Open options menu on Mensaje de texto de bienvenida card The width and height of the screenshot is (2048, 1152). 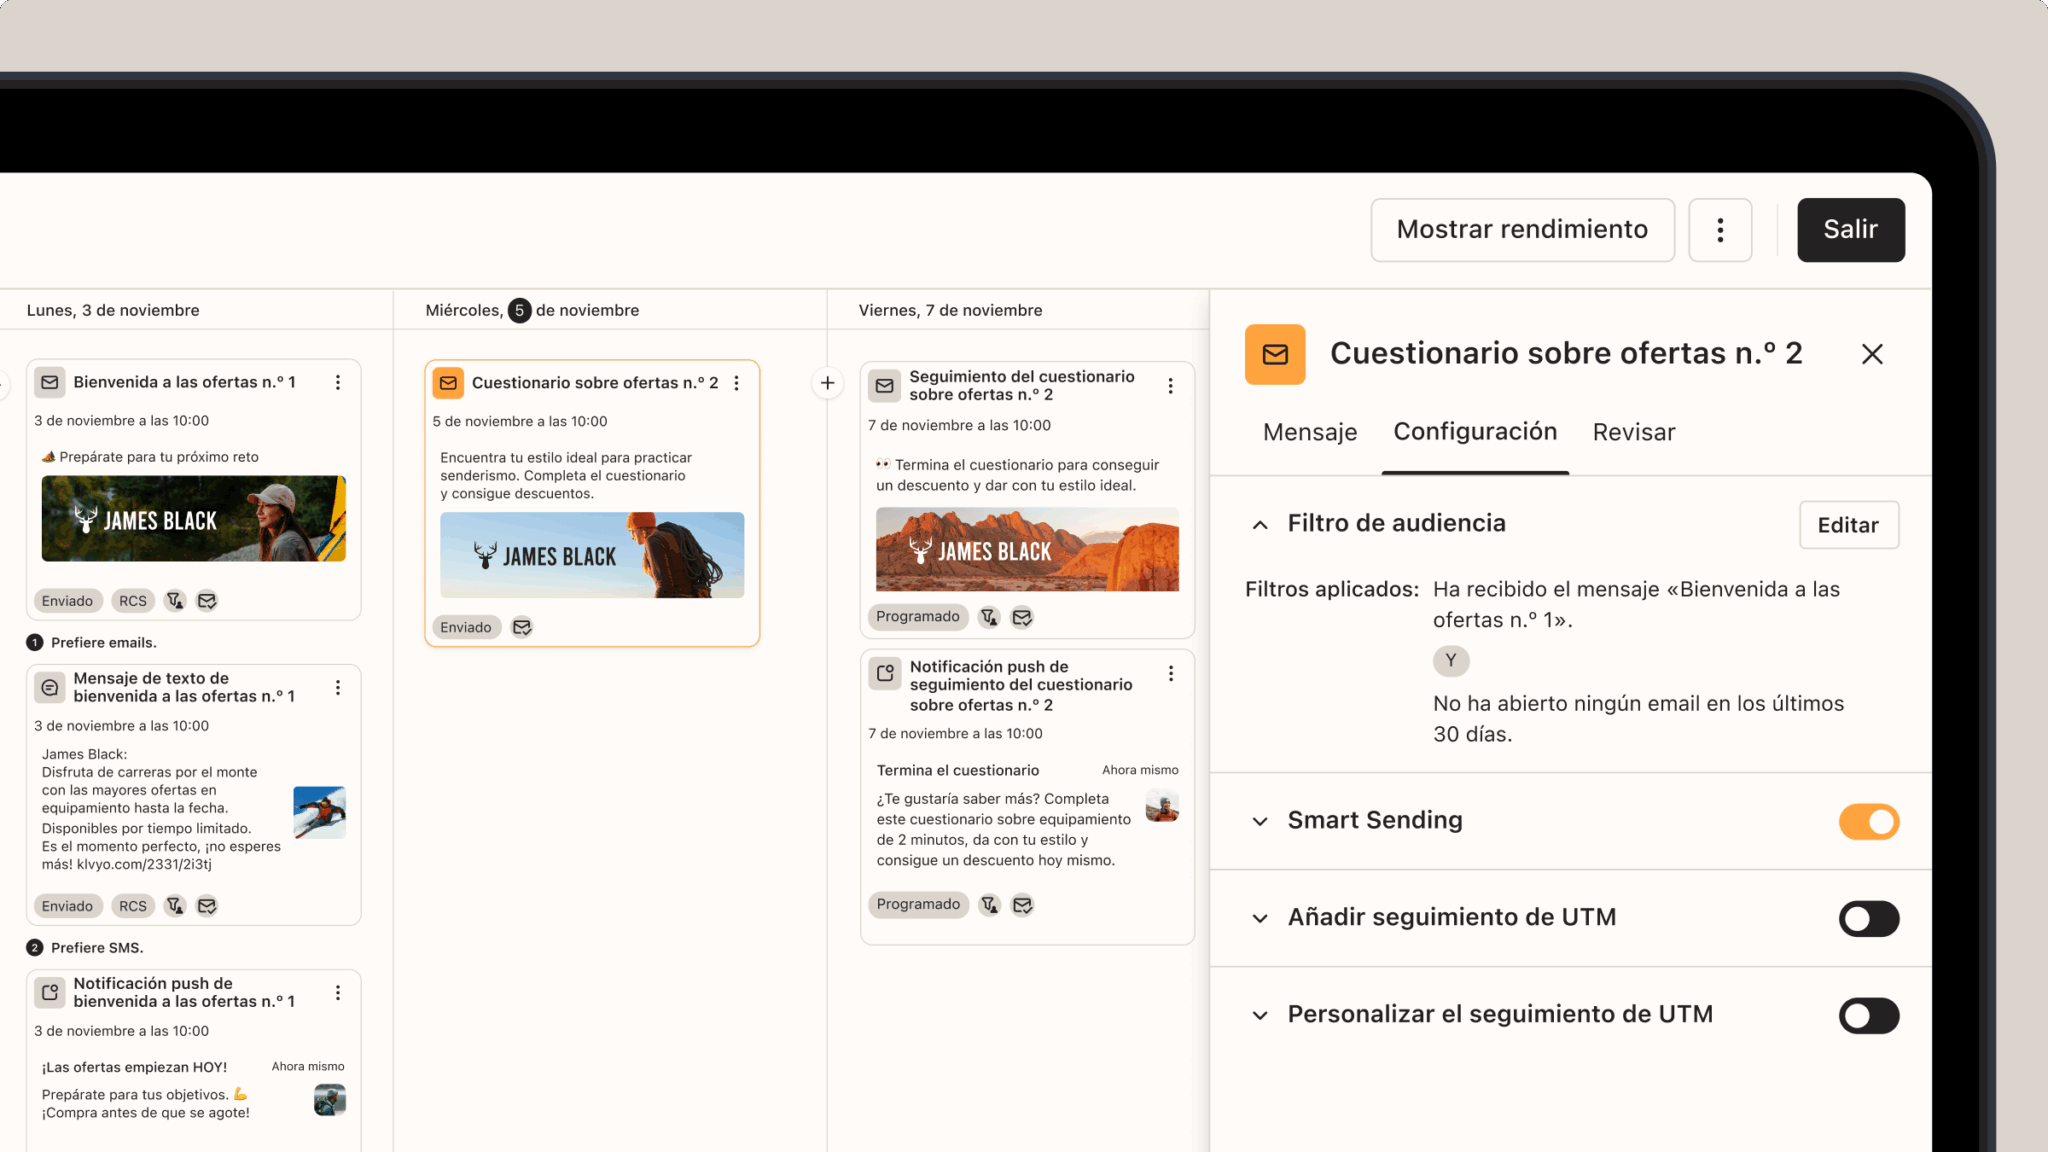click(338, 688)
